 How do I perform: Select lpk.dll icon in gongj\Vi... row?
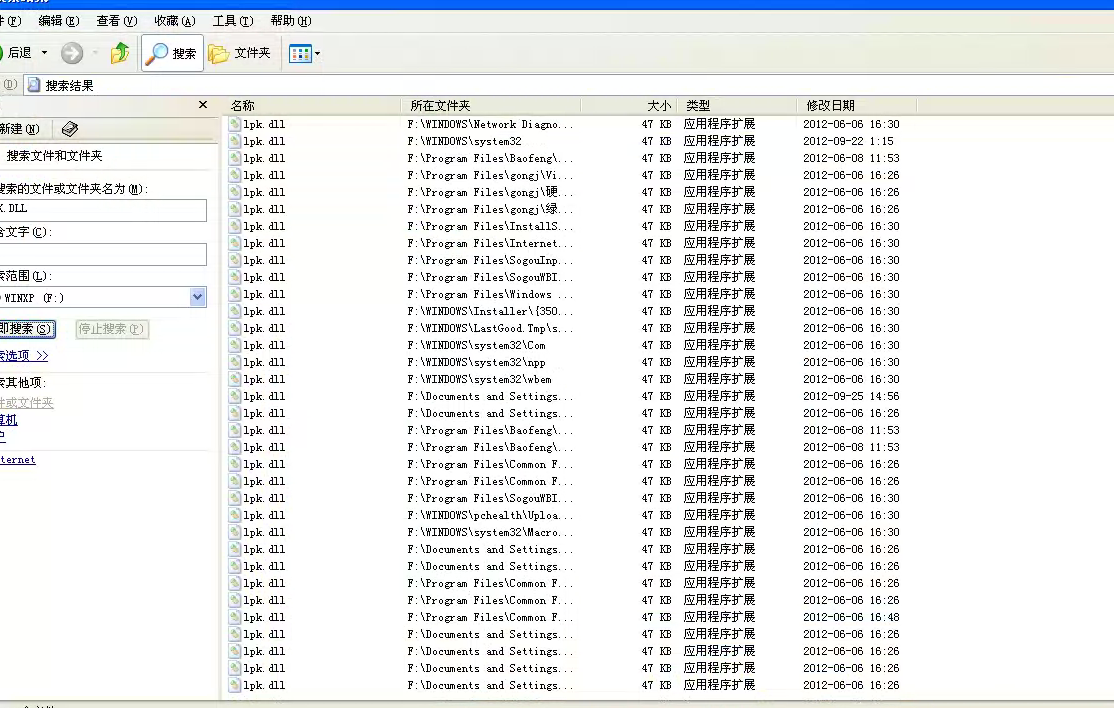235,175
